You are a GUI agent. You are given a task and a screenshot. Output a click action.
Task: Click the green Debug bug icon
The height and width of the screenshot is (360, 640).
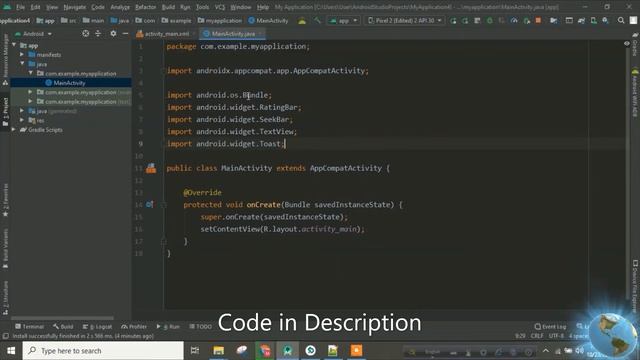tap(489, 20)
